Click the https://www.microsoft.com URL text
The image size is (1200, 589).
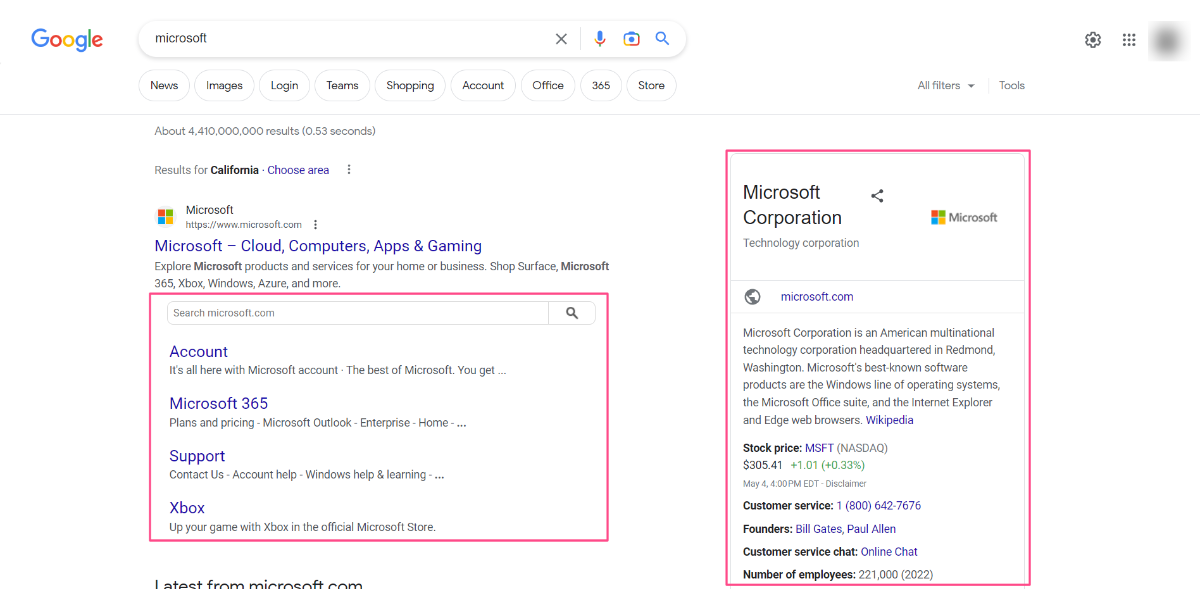(x=244, y=225)
